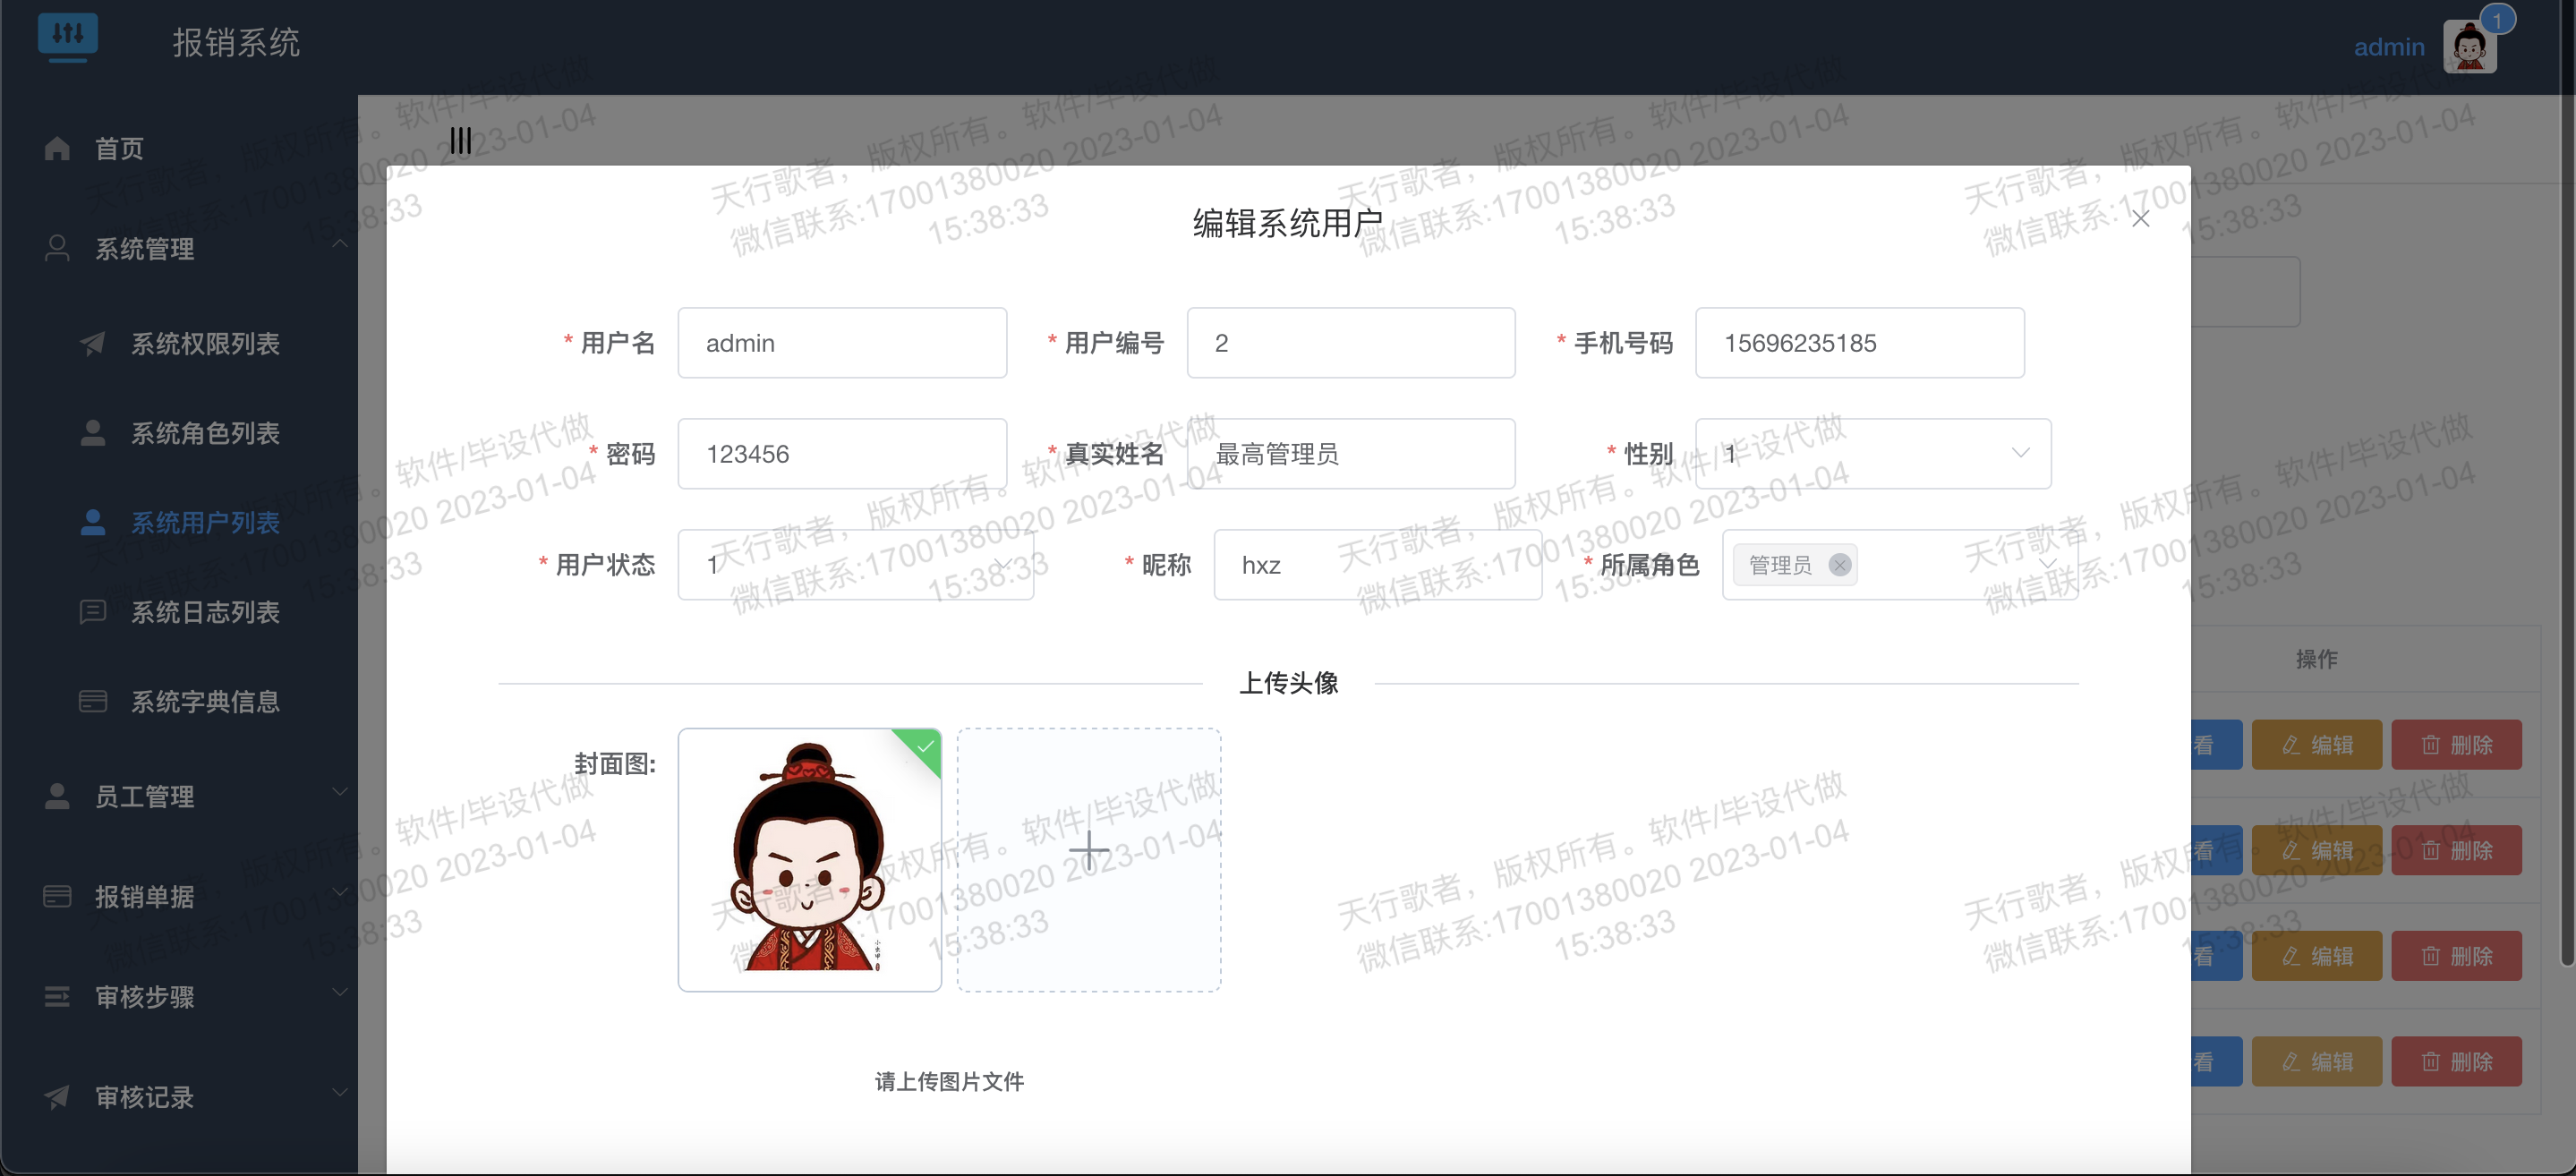Click the 报销系统 logo icon top left

pyautogui.click(x=69, y=36)
